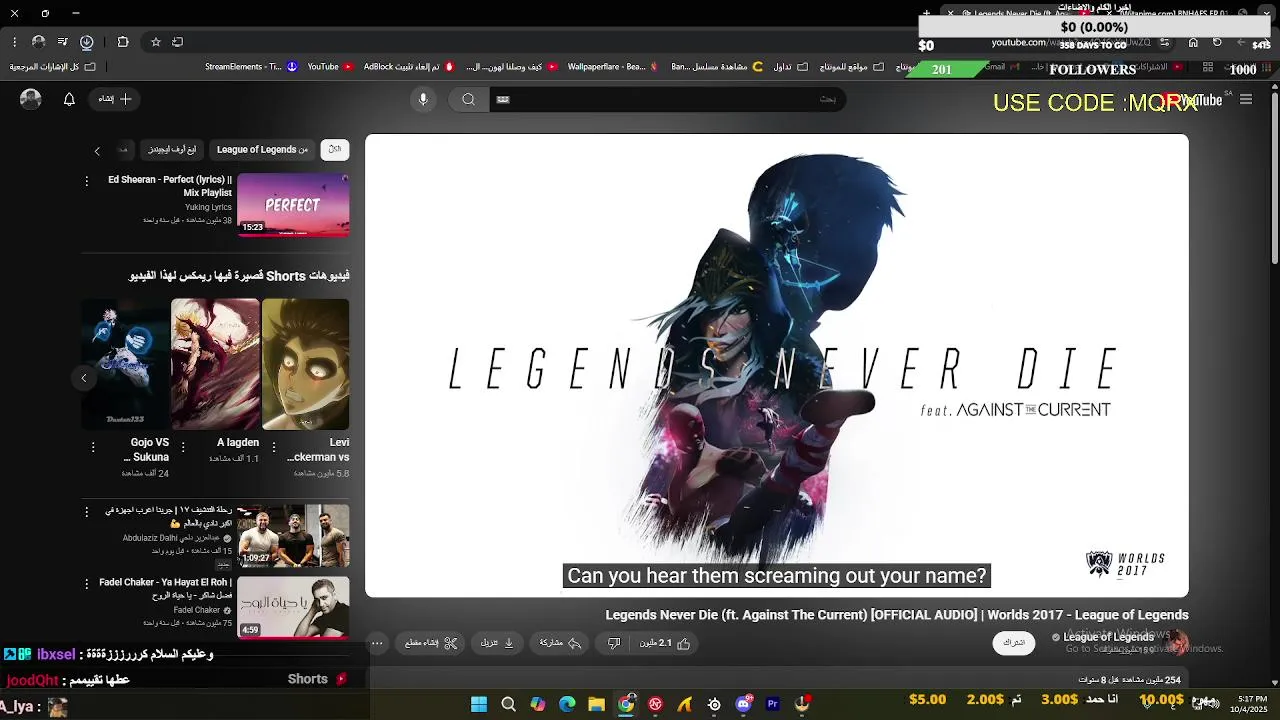1280x720 pixels.
Task: Select the filter chip beside League of Legends
Action: pos(172,150)
